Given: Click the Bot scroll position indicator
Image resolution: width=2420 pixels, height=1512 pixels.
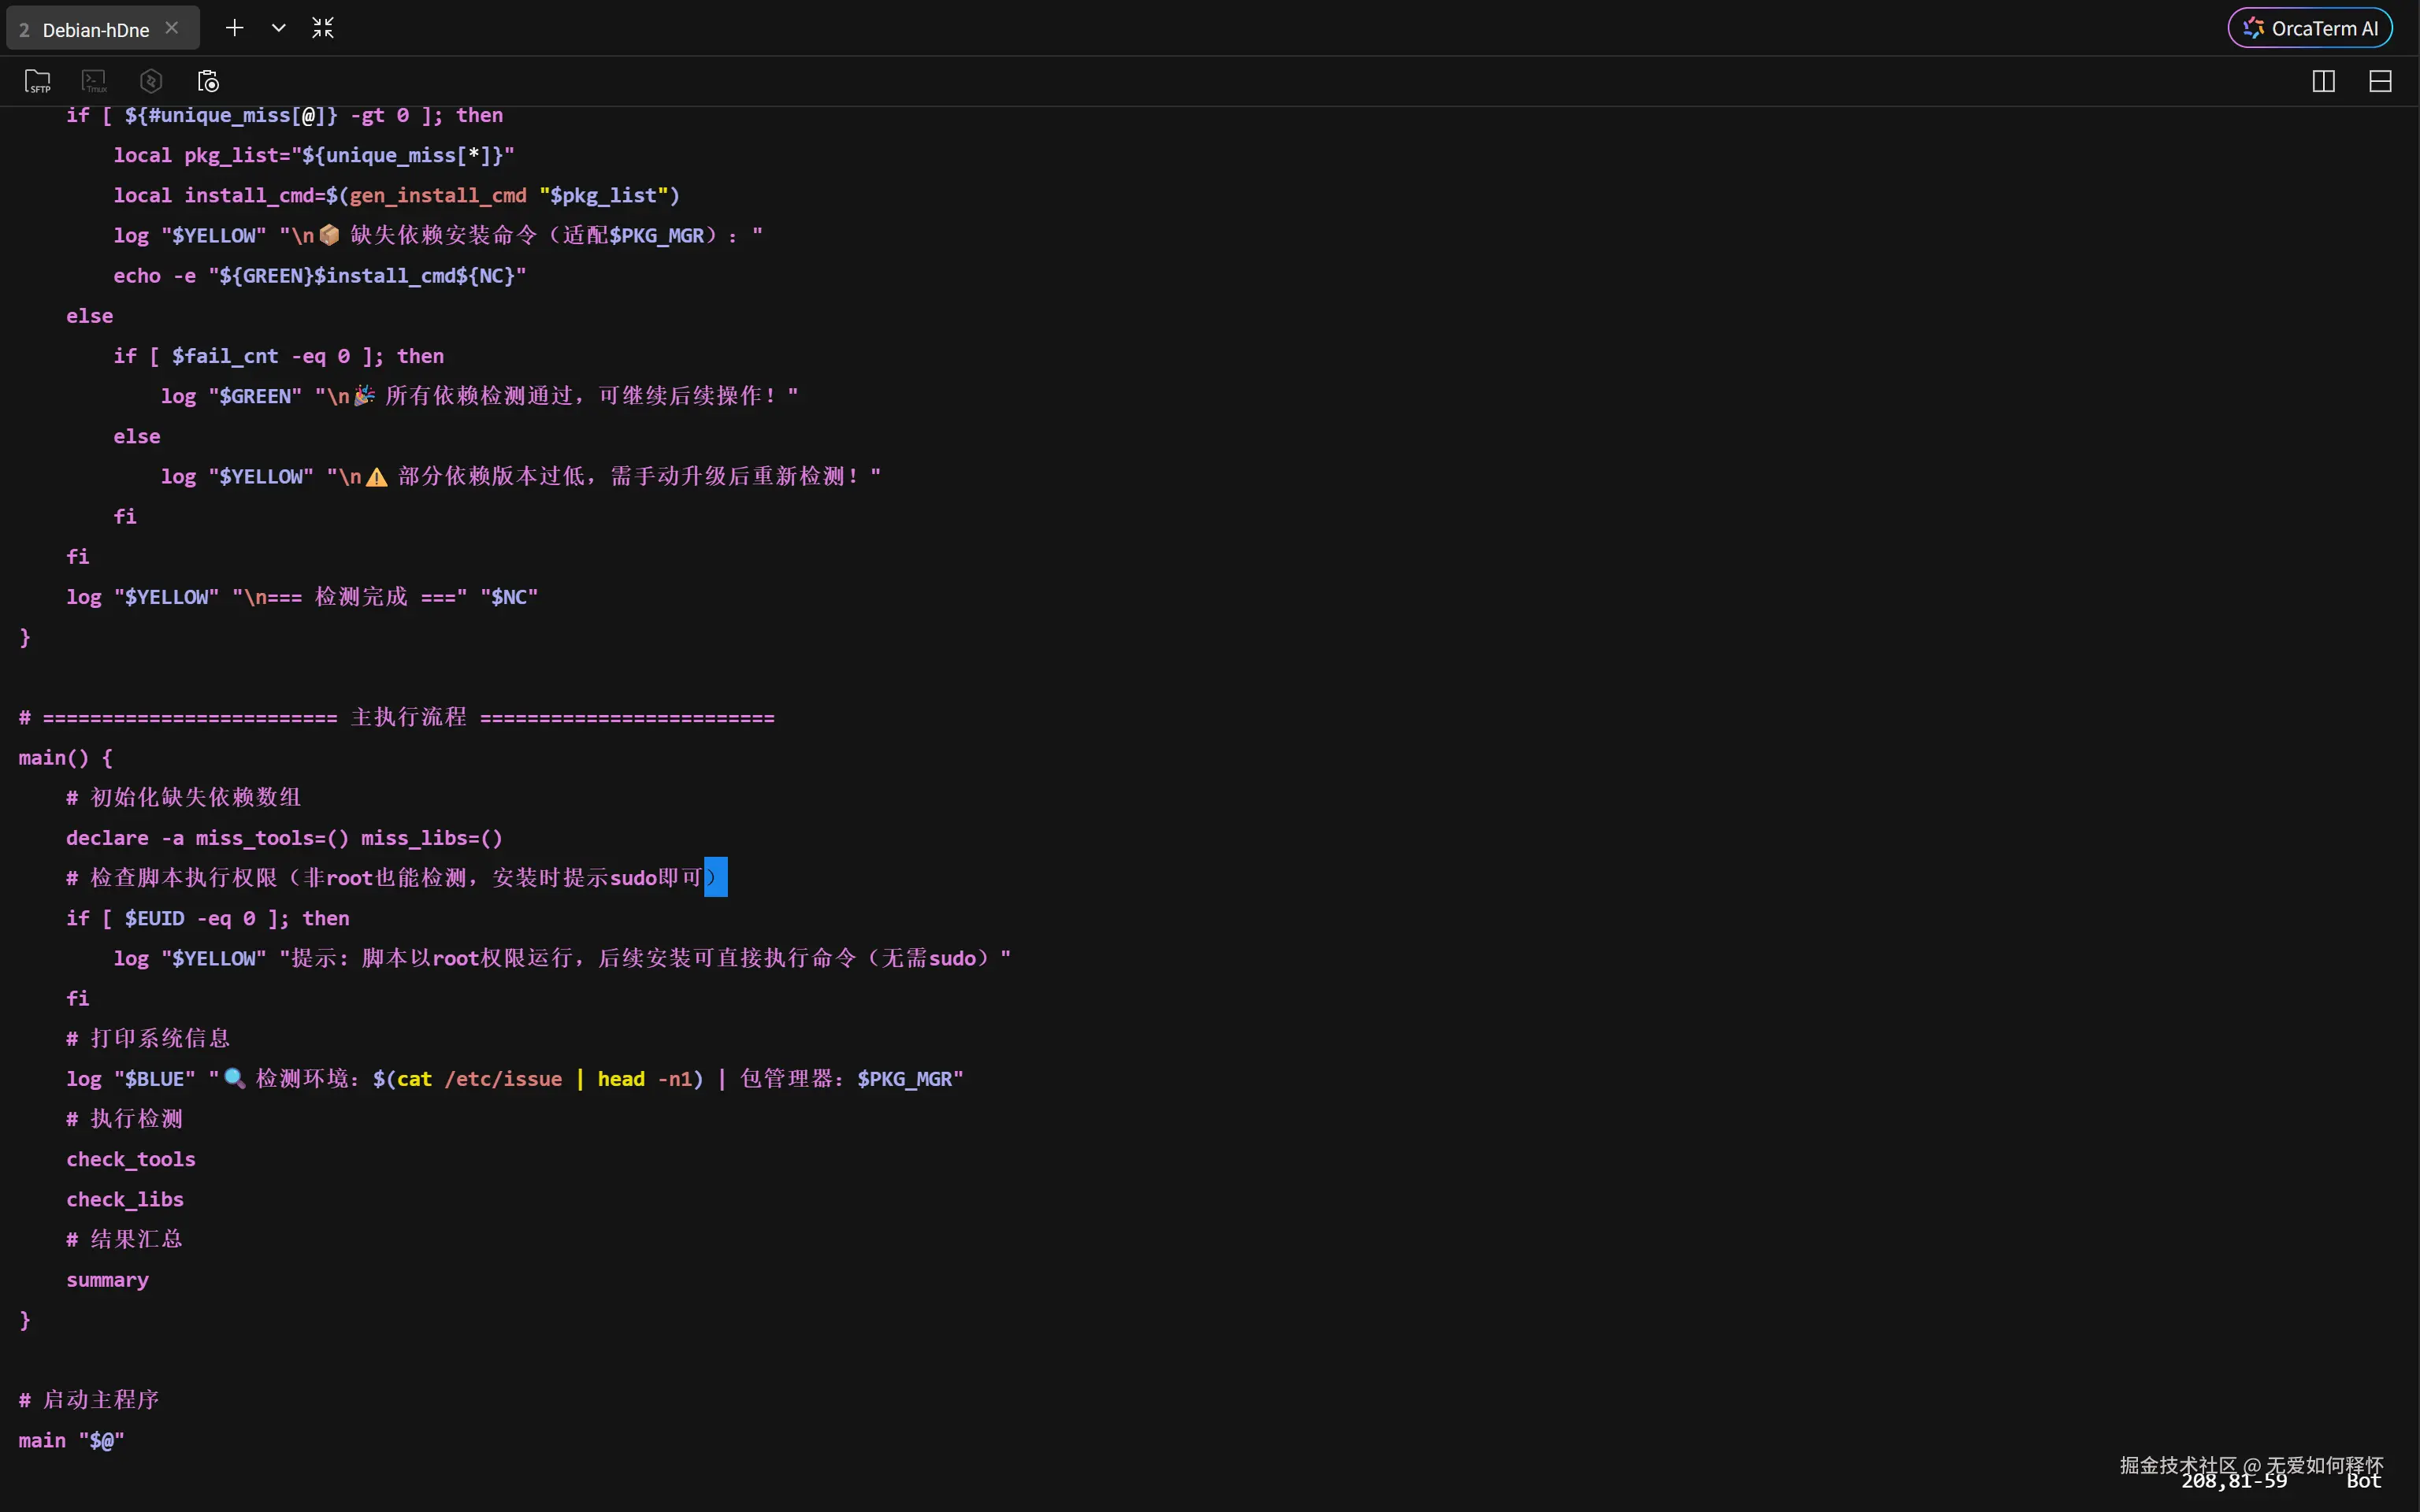Looking at the screenshot, I should pos(2364,1481).
